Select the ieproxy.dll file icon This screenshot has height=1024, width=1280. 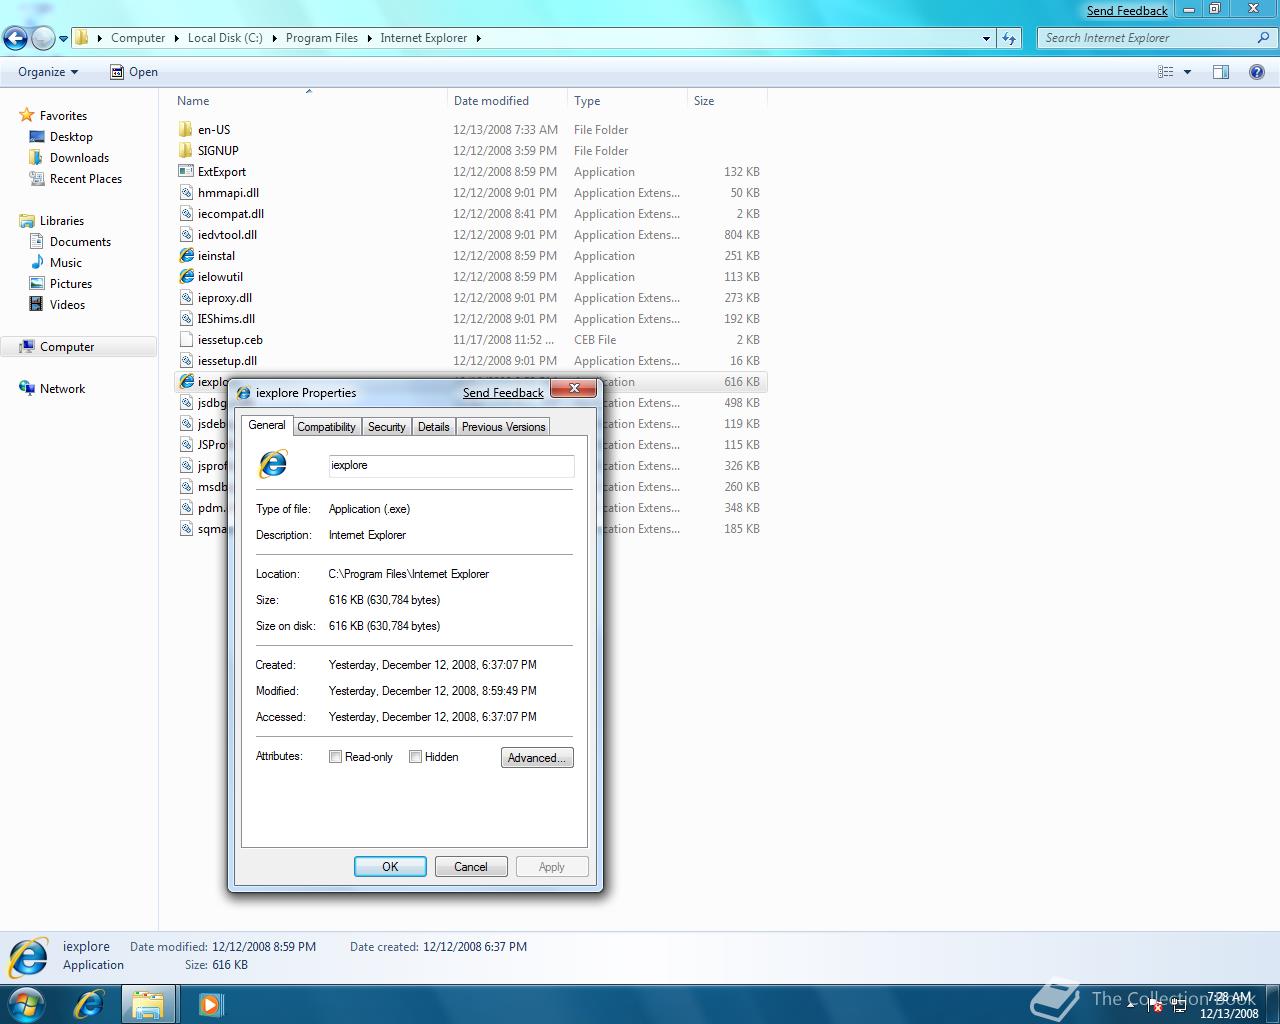[186, 298]
